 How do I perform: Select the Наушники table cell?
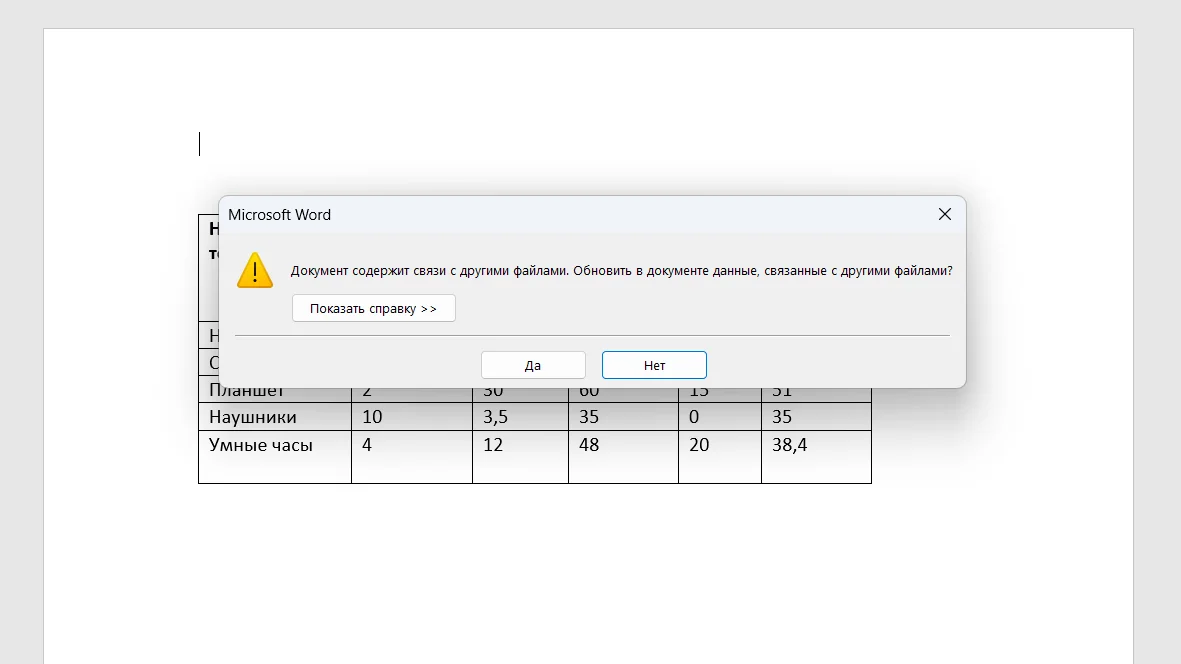(253, 417)
